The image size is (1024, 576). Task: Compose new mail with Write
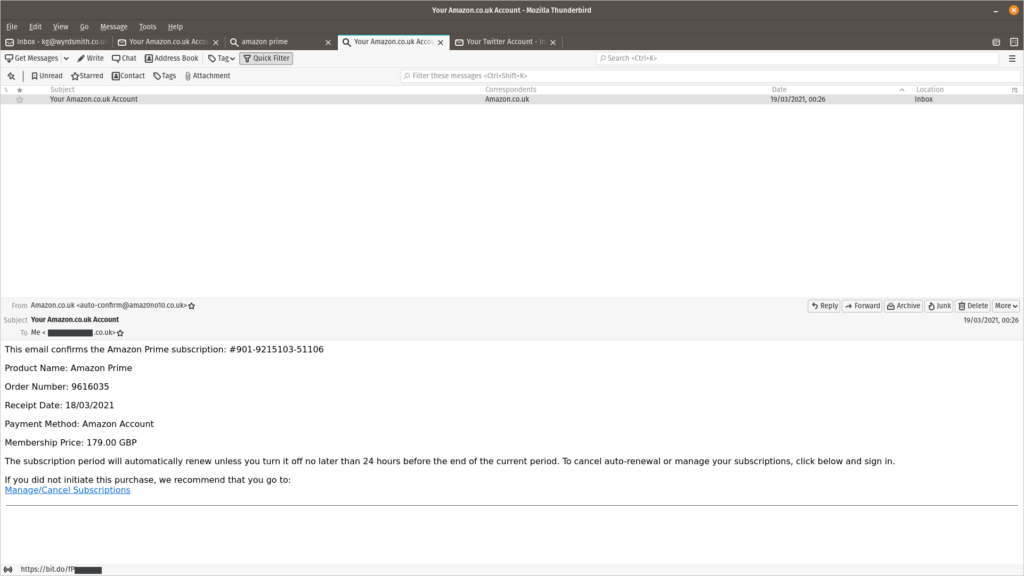(x=90, y=58)
